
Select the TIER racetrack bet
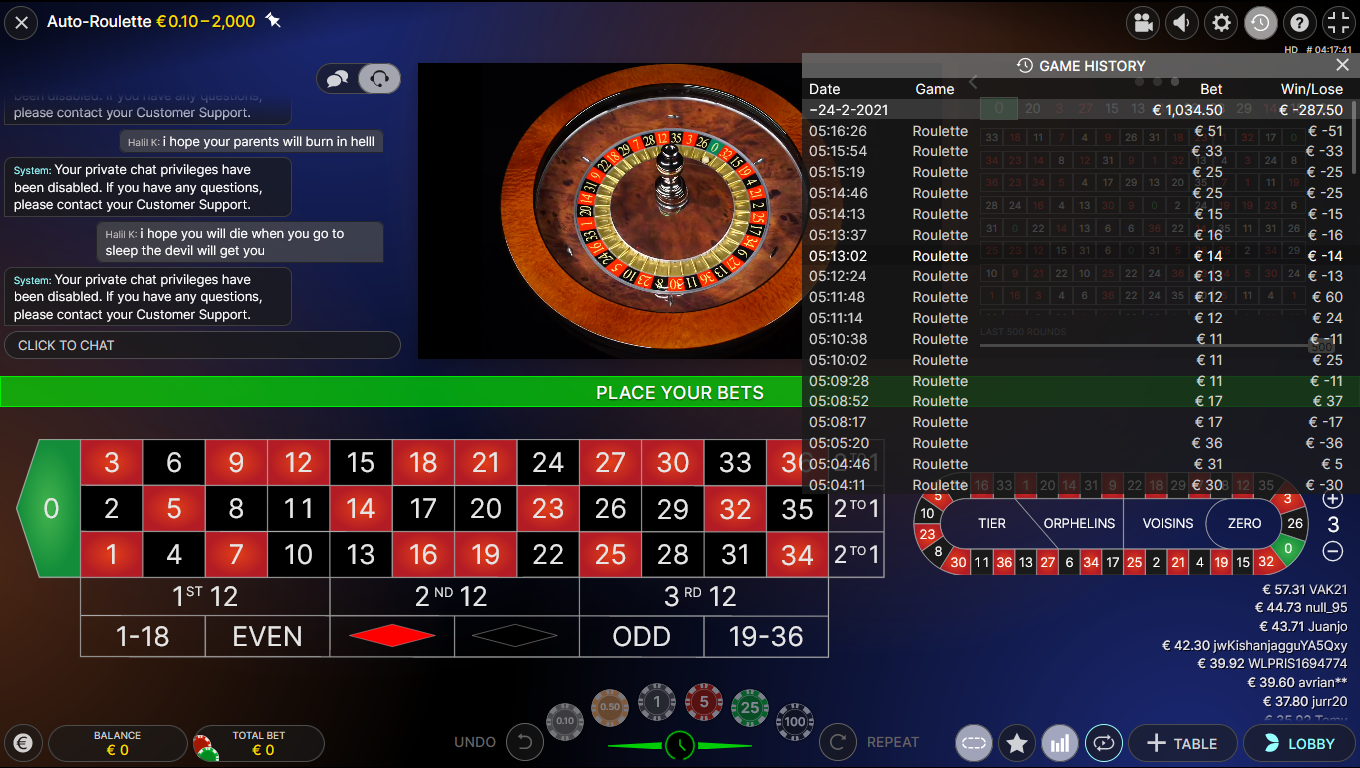[992, 523]
